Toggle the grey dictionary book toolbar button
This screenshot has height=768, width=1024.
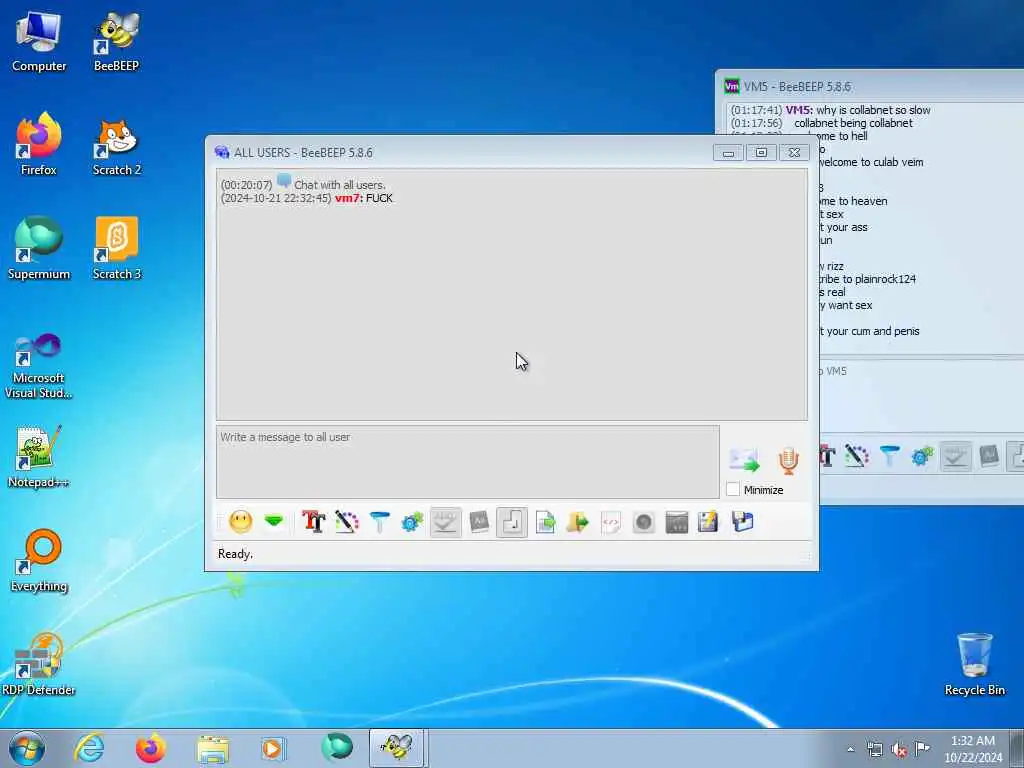[479, 522]
